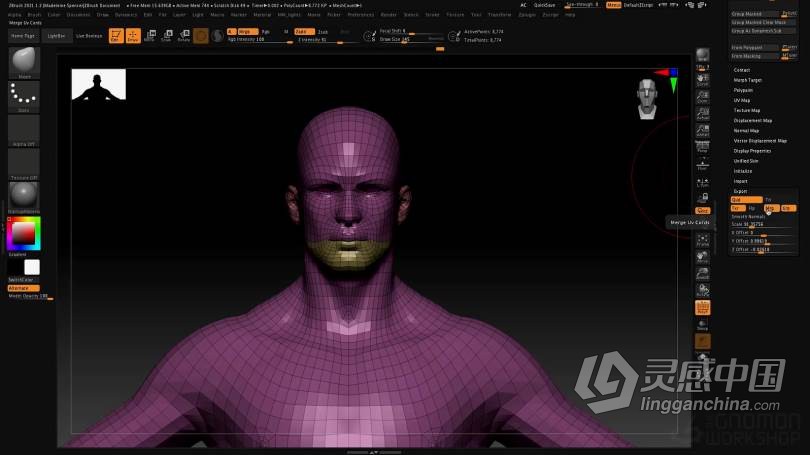Toggle the Alternate color button
The image size is (810, 455).
coord(24,288)
